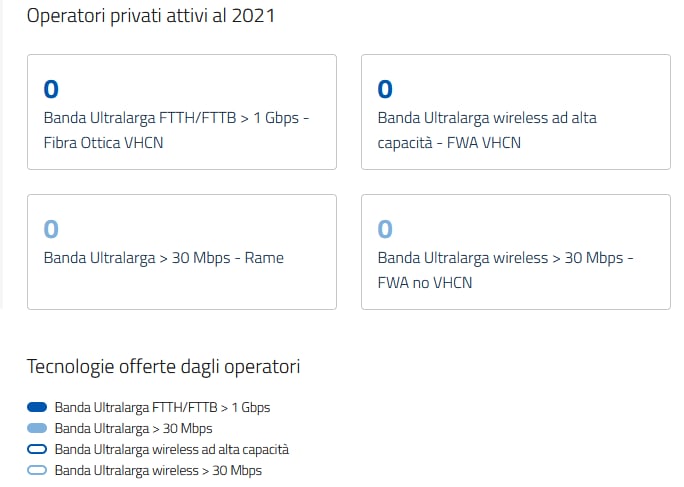Click the zero count in FWA no VHCN card
This screenshot has height=487, width=684.
coord(385,230)
